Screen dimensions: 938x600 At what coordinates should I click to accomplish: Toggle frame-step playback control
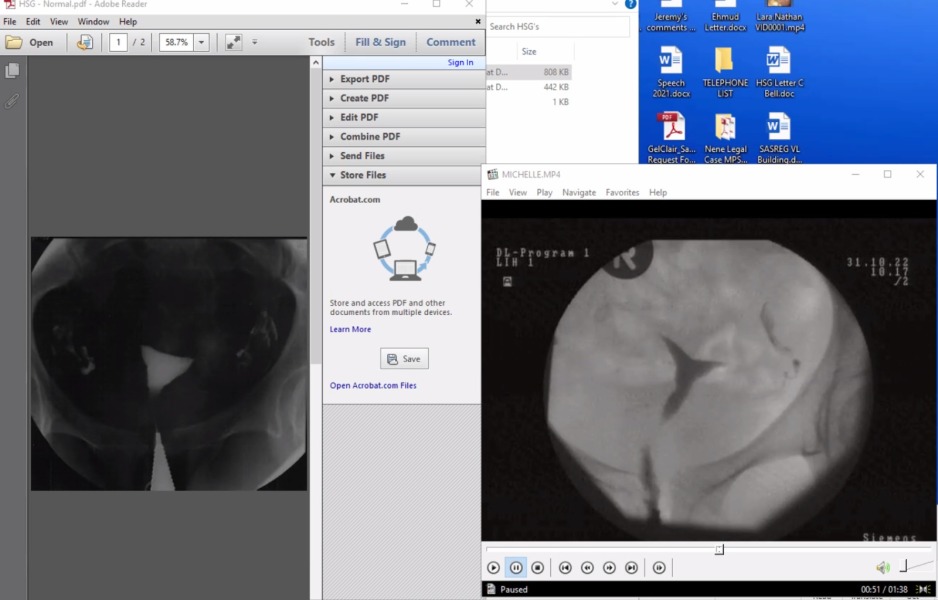(659, 567)
